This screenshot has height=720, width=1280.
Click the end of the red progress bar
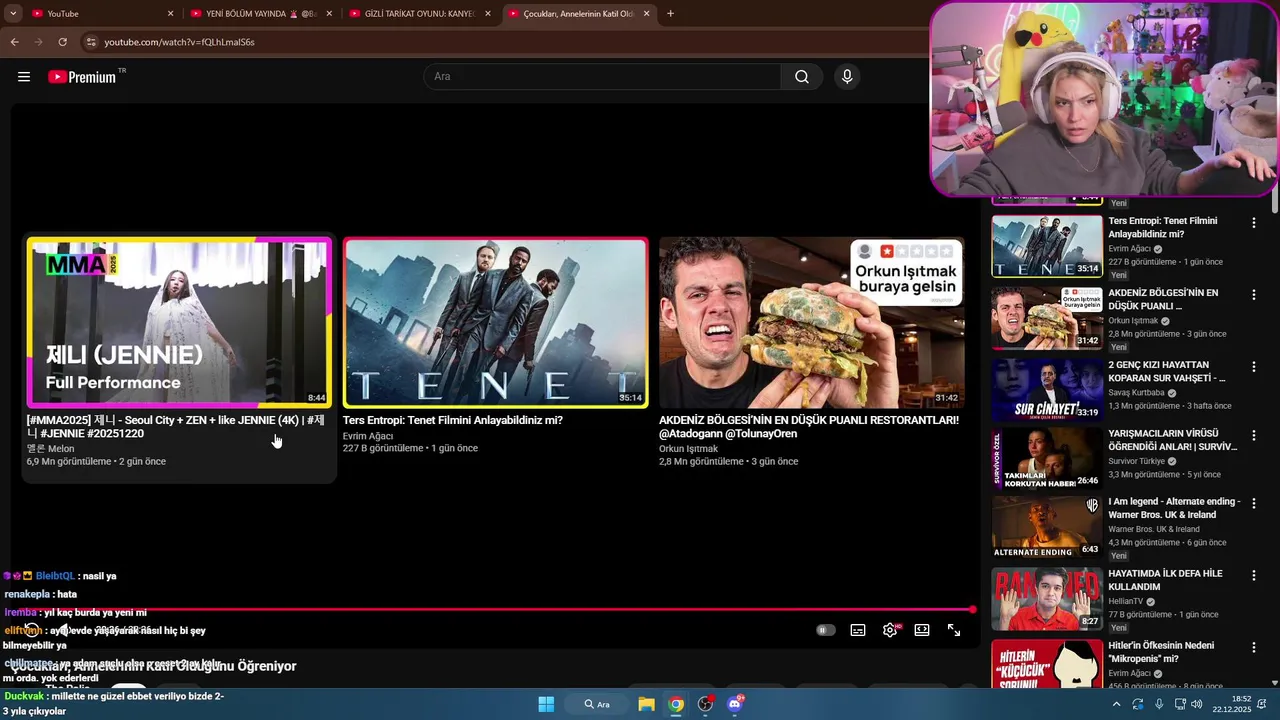[x=972, y=609]
